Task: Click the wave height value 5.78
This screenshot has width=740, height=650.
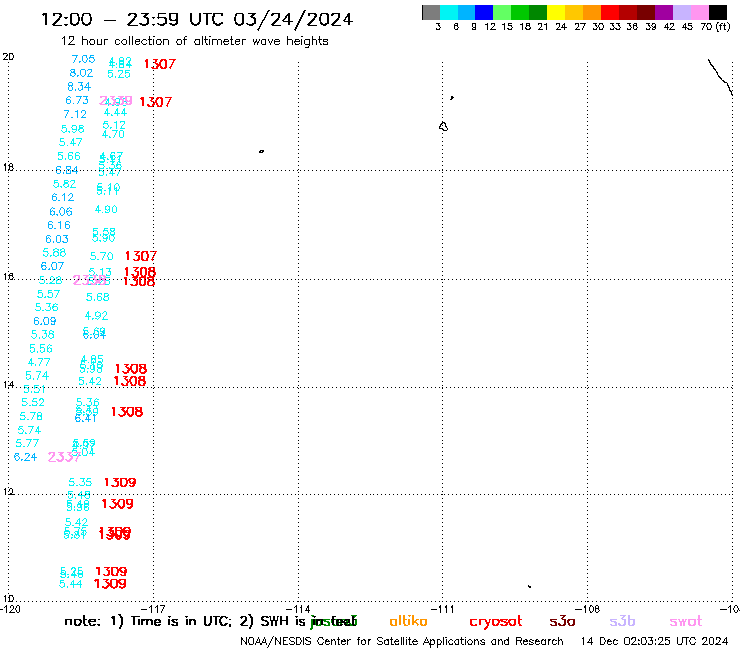Action: (31, 416)
